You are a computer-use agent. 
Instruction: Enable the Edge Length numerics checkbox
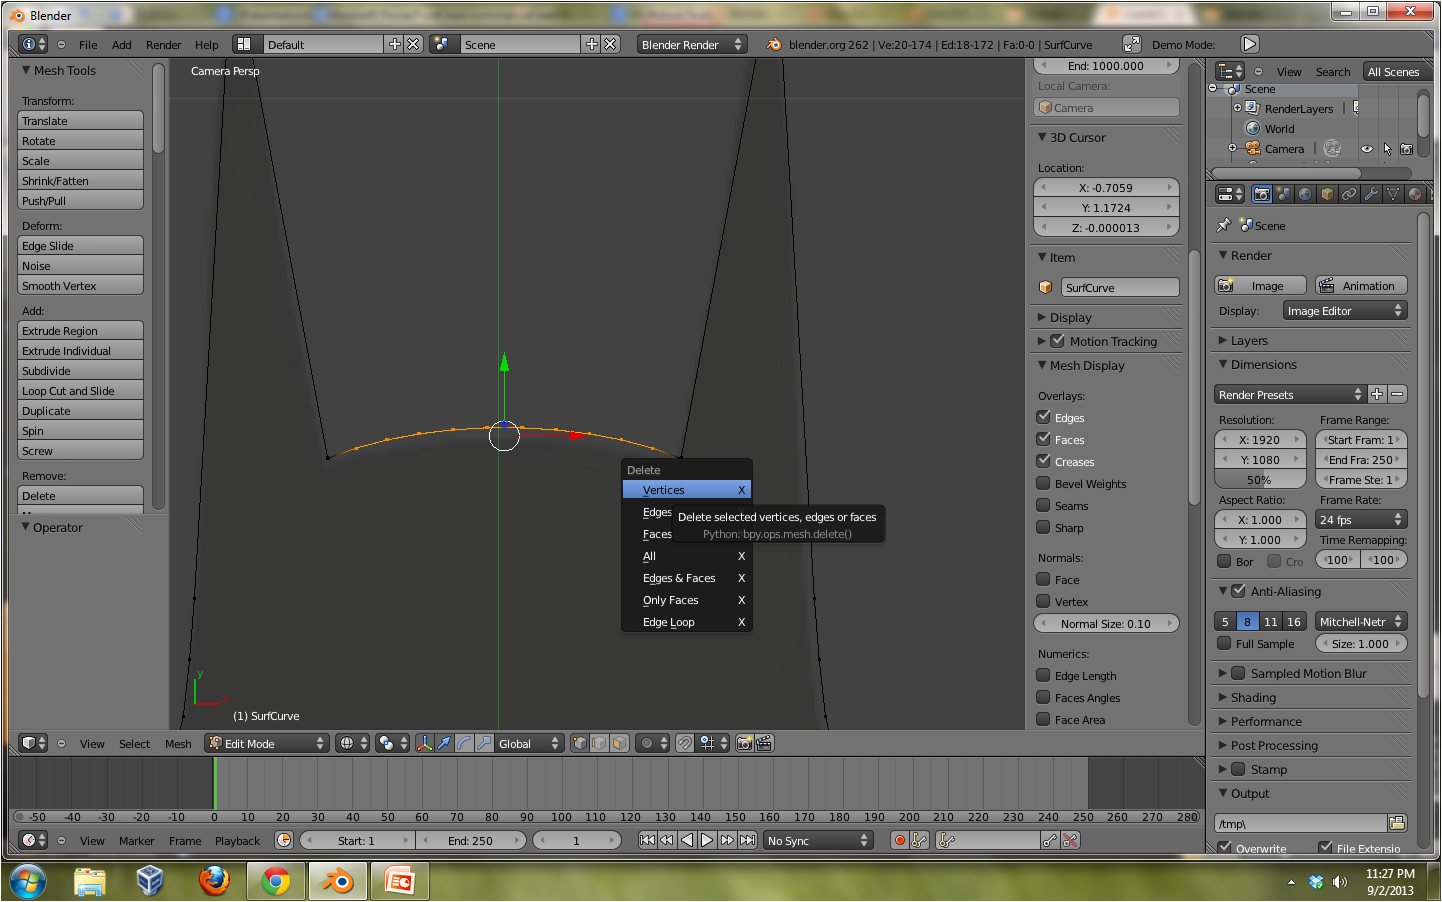1043,675
